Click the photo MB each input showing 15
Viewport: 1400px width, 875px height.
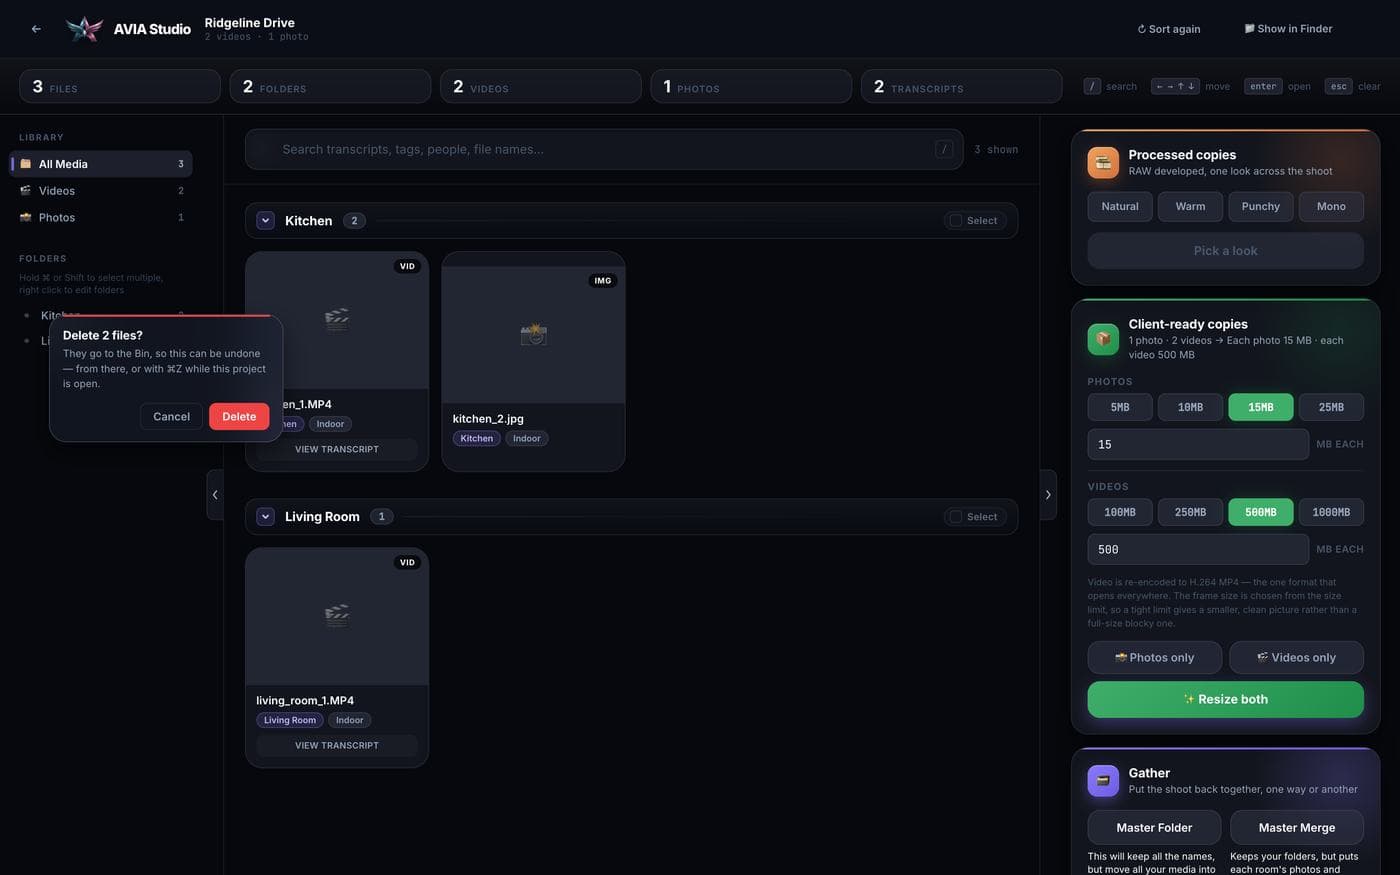point(1198,444)
